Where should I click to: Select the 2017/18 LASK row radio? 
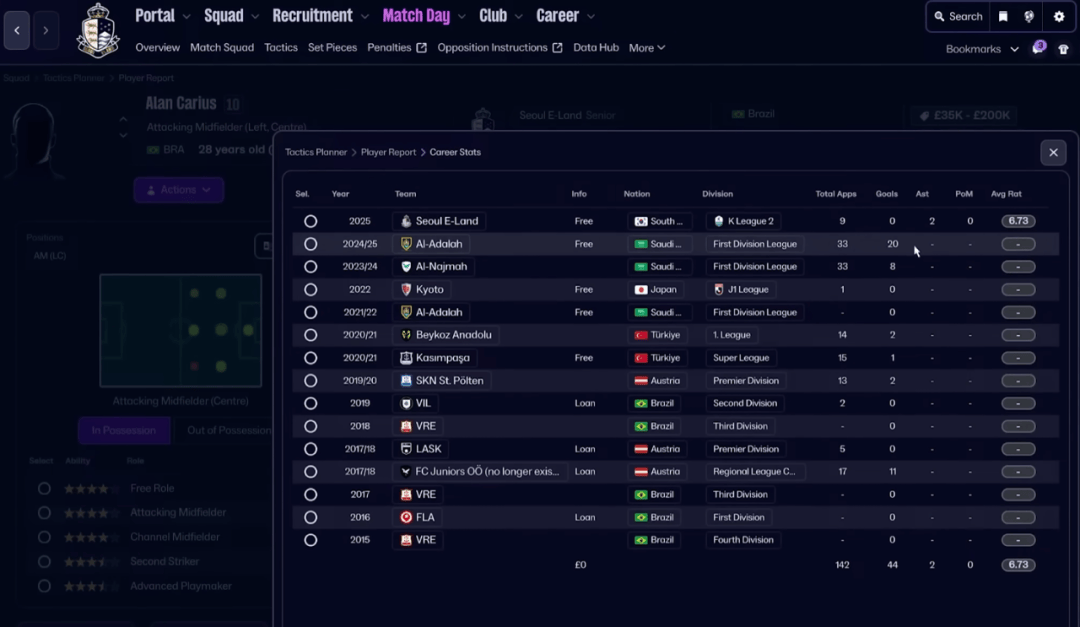(x=310, y=449)
